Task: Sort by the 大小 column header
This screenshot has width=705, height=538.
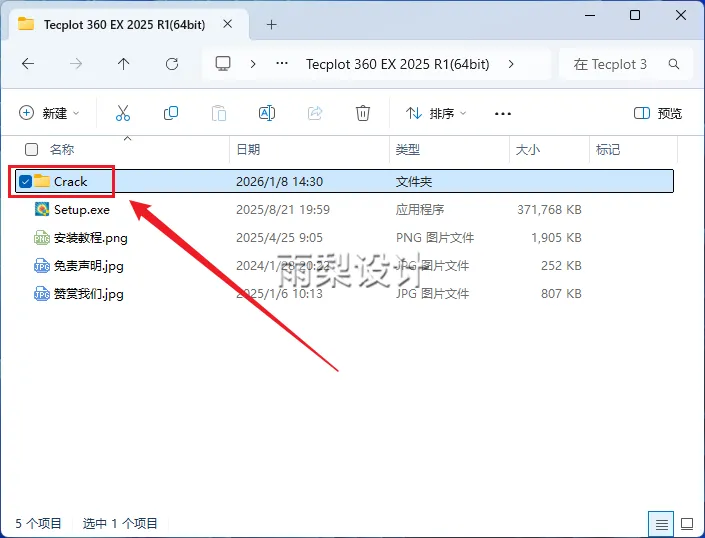Action: pos(527,149)
